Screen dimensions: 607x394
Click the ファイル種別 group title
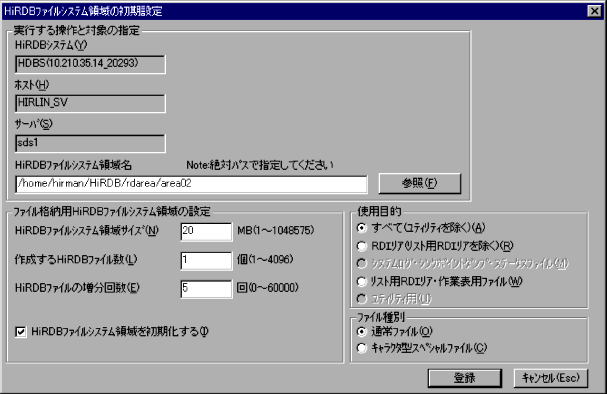pos(381,317)
